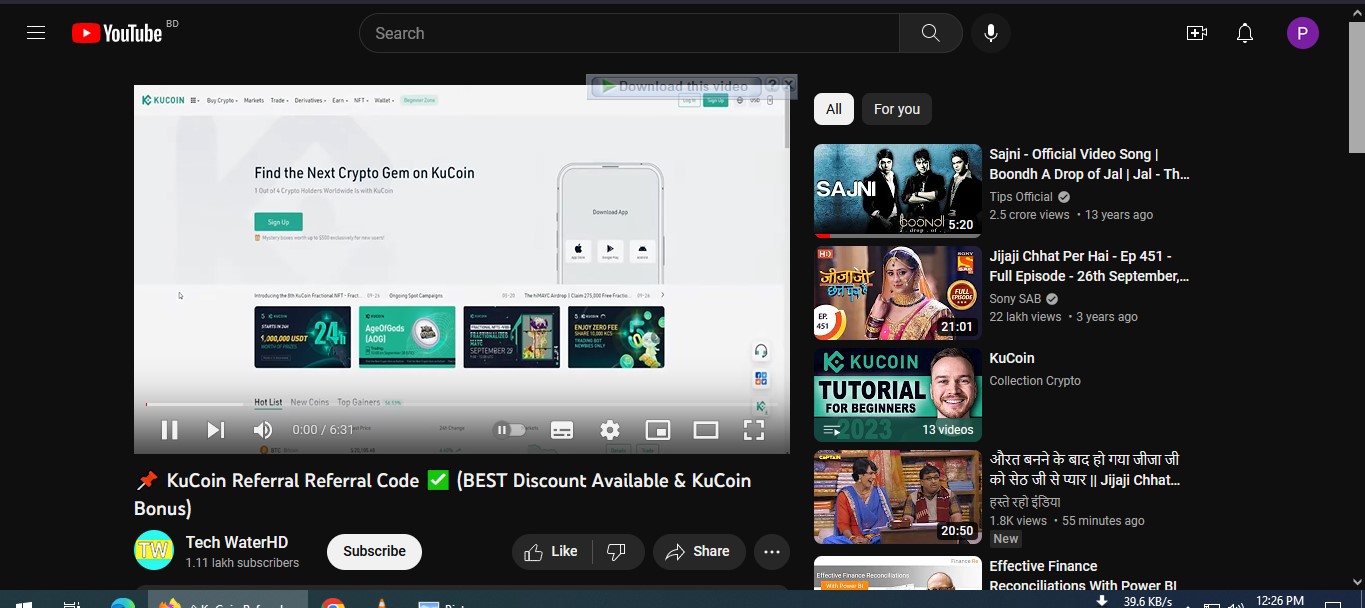Click the YouTube logo to go home
Viewport: 1365px width, 608px height.
(x=117, y=33)
